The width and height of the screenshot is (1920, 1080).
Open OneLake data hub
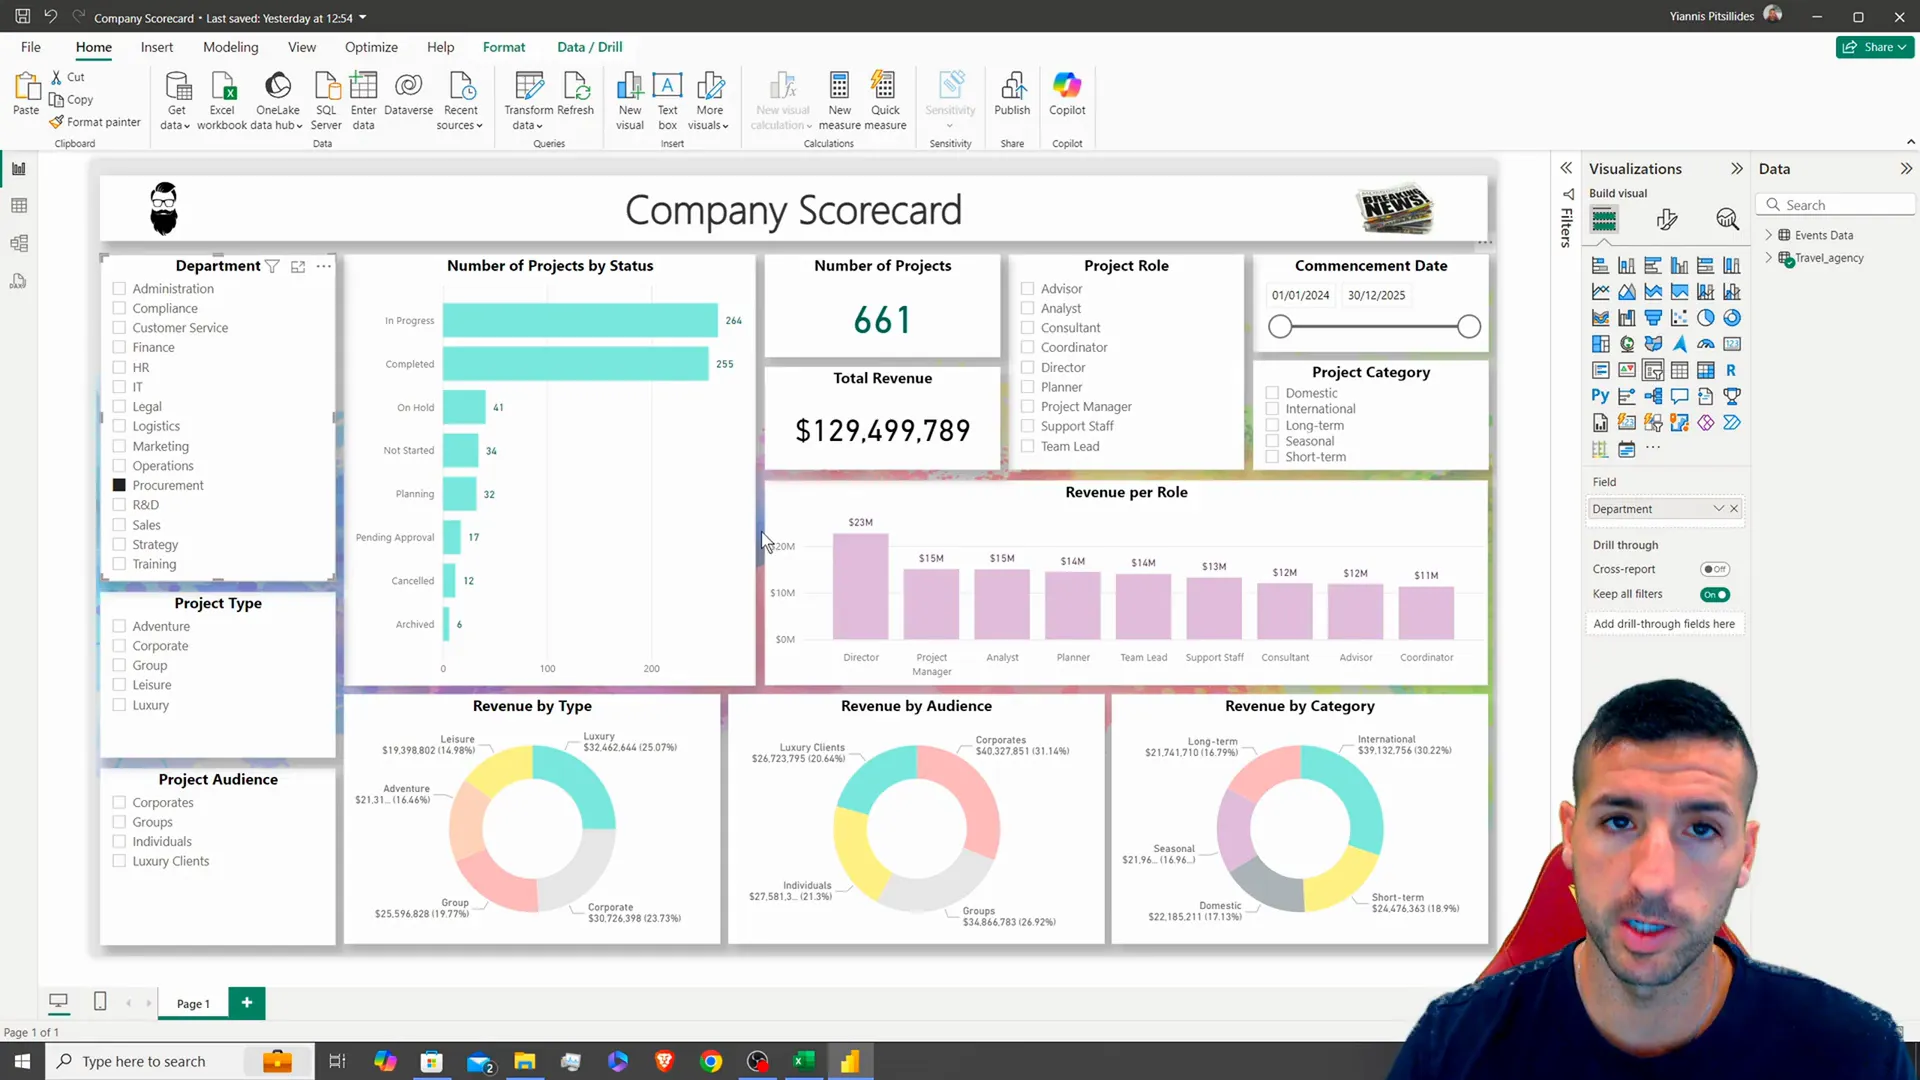pyautogui.click(x=277, y=101)
